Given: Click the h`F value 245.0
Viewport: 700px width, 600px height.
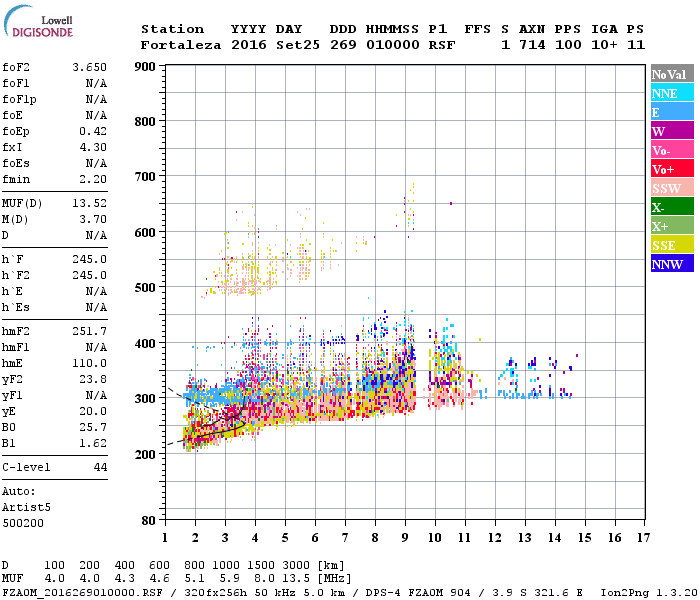Looking at the screenshot, I should [90, 259].
